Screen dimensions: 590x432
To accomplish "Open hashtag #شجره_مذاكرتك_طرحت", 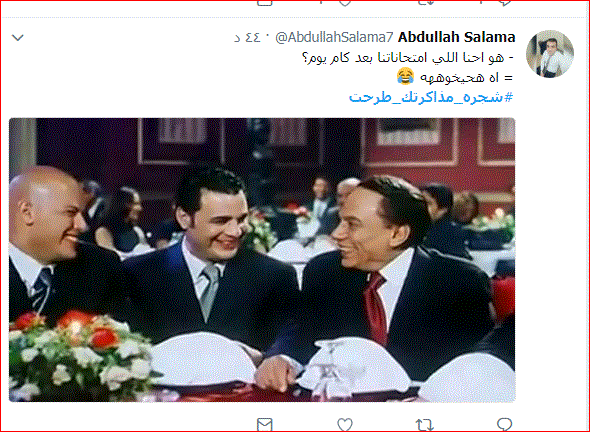I will tap(431, 97).
